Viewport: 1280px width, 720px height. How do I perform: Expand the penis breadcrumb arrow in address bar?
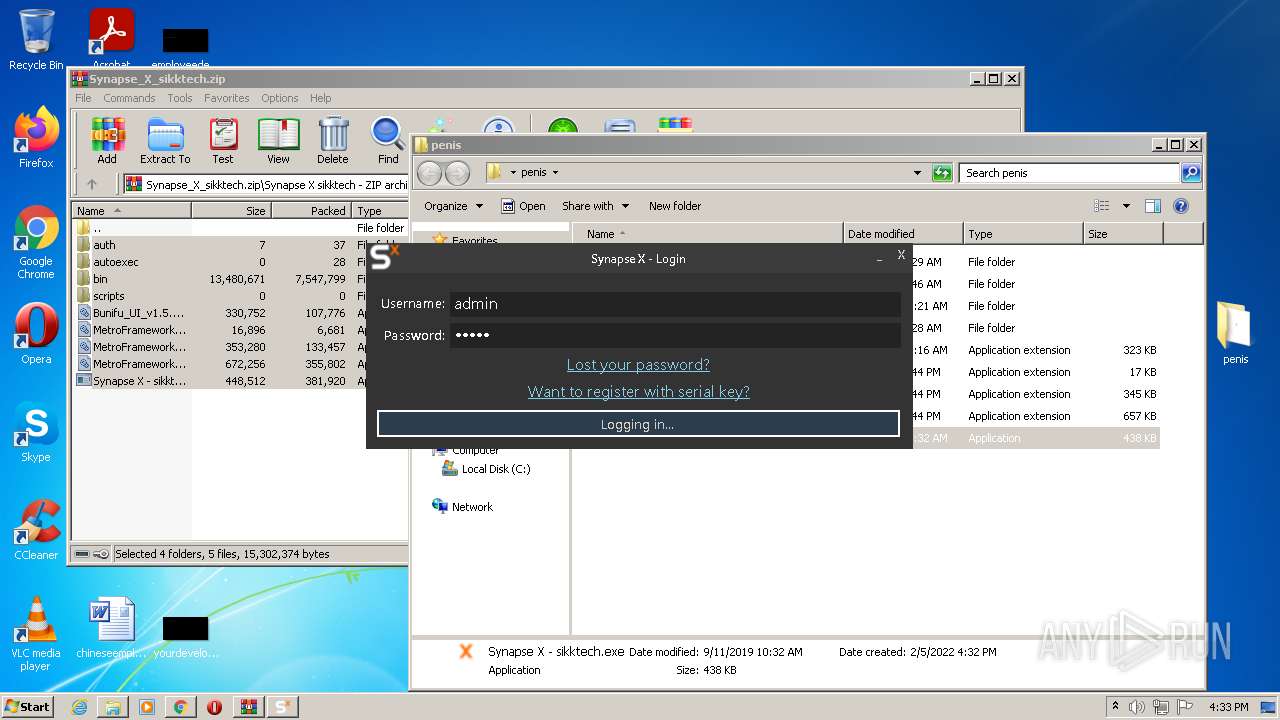(555, 173)
